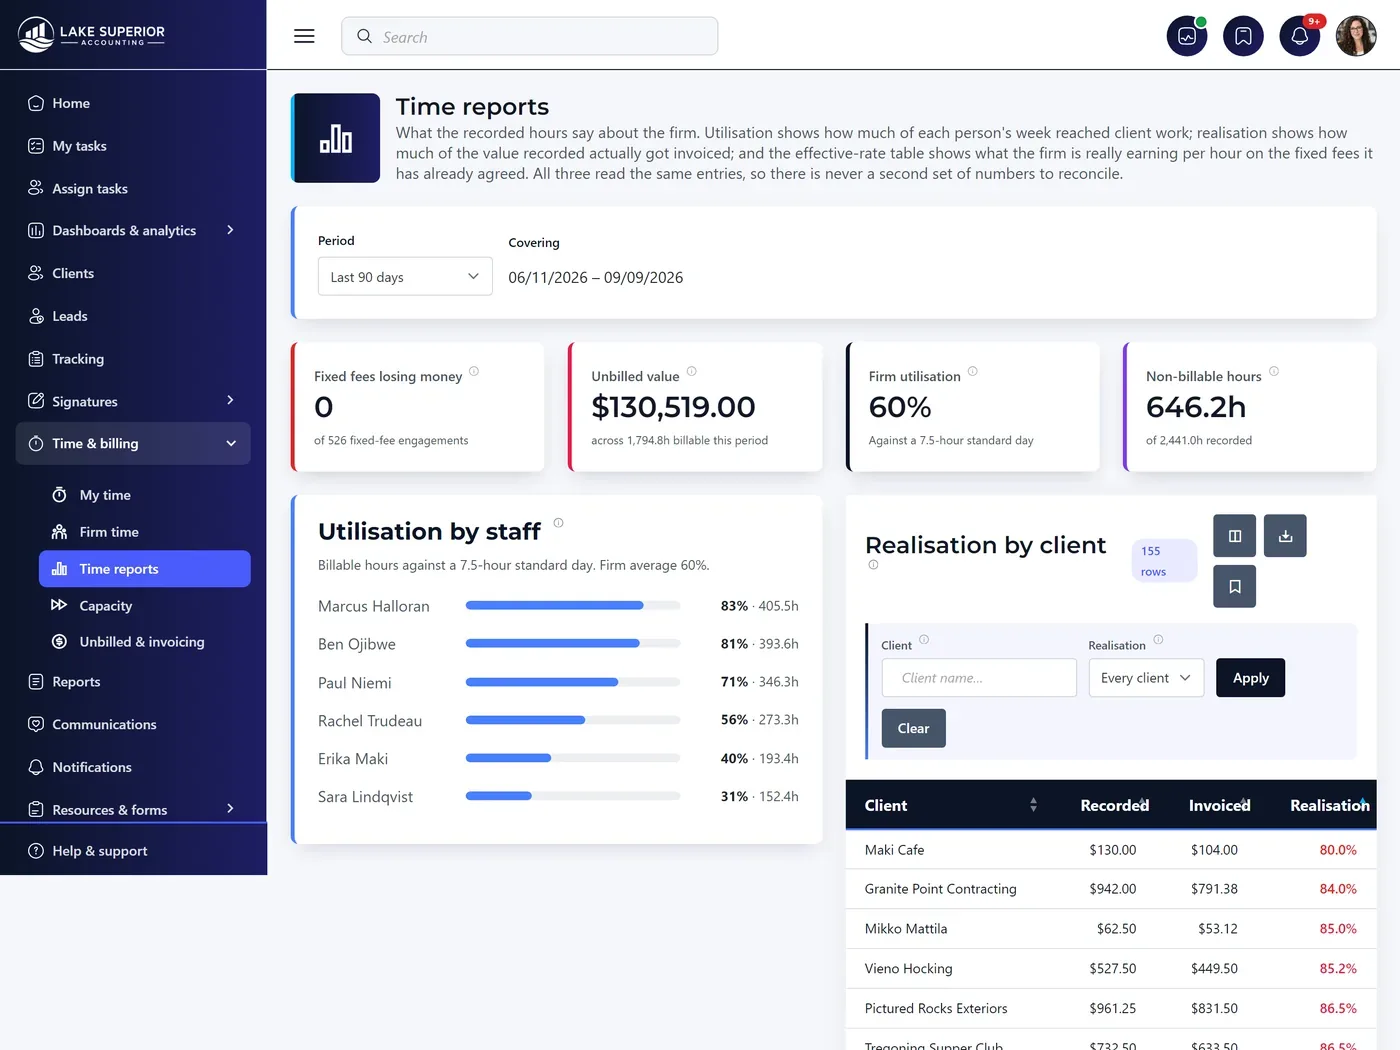Image resolution: width=1400 pixels, height=1050 pixels.
Task: Click the search magnifier icon
Action: tap(364, 36)
